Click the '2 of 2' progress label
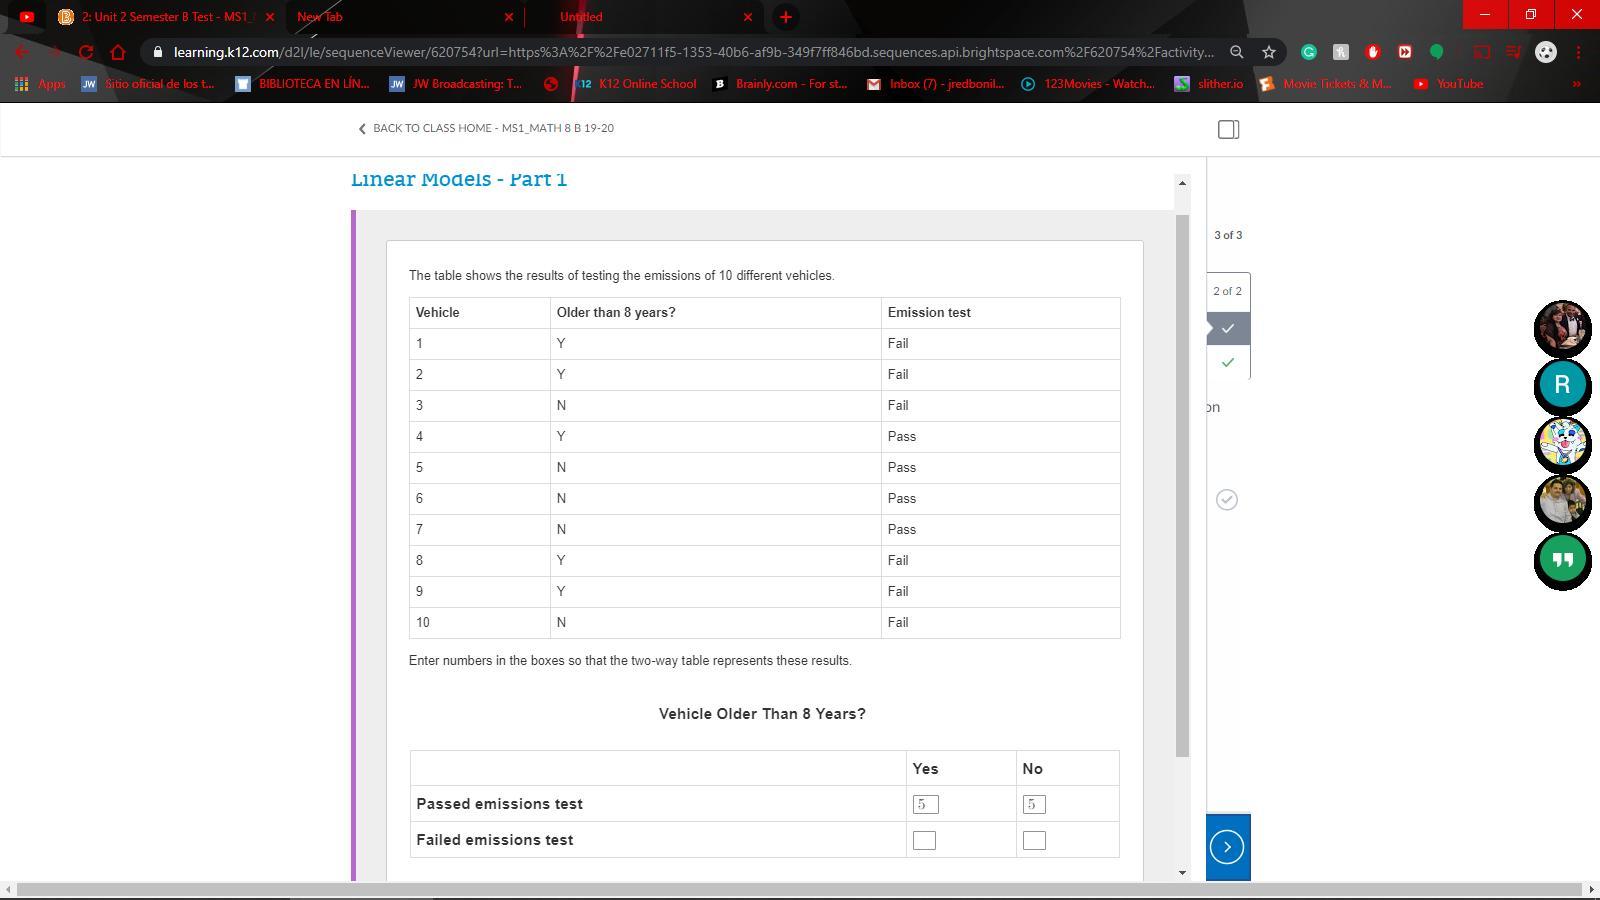This screenshot has width=1600, height=900. tap(1228, 291)
